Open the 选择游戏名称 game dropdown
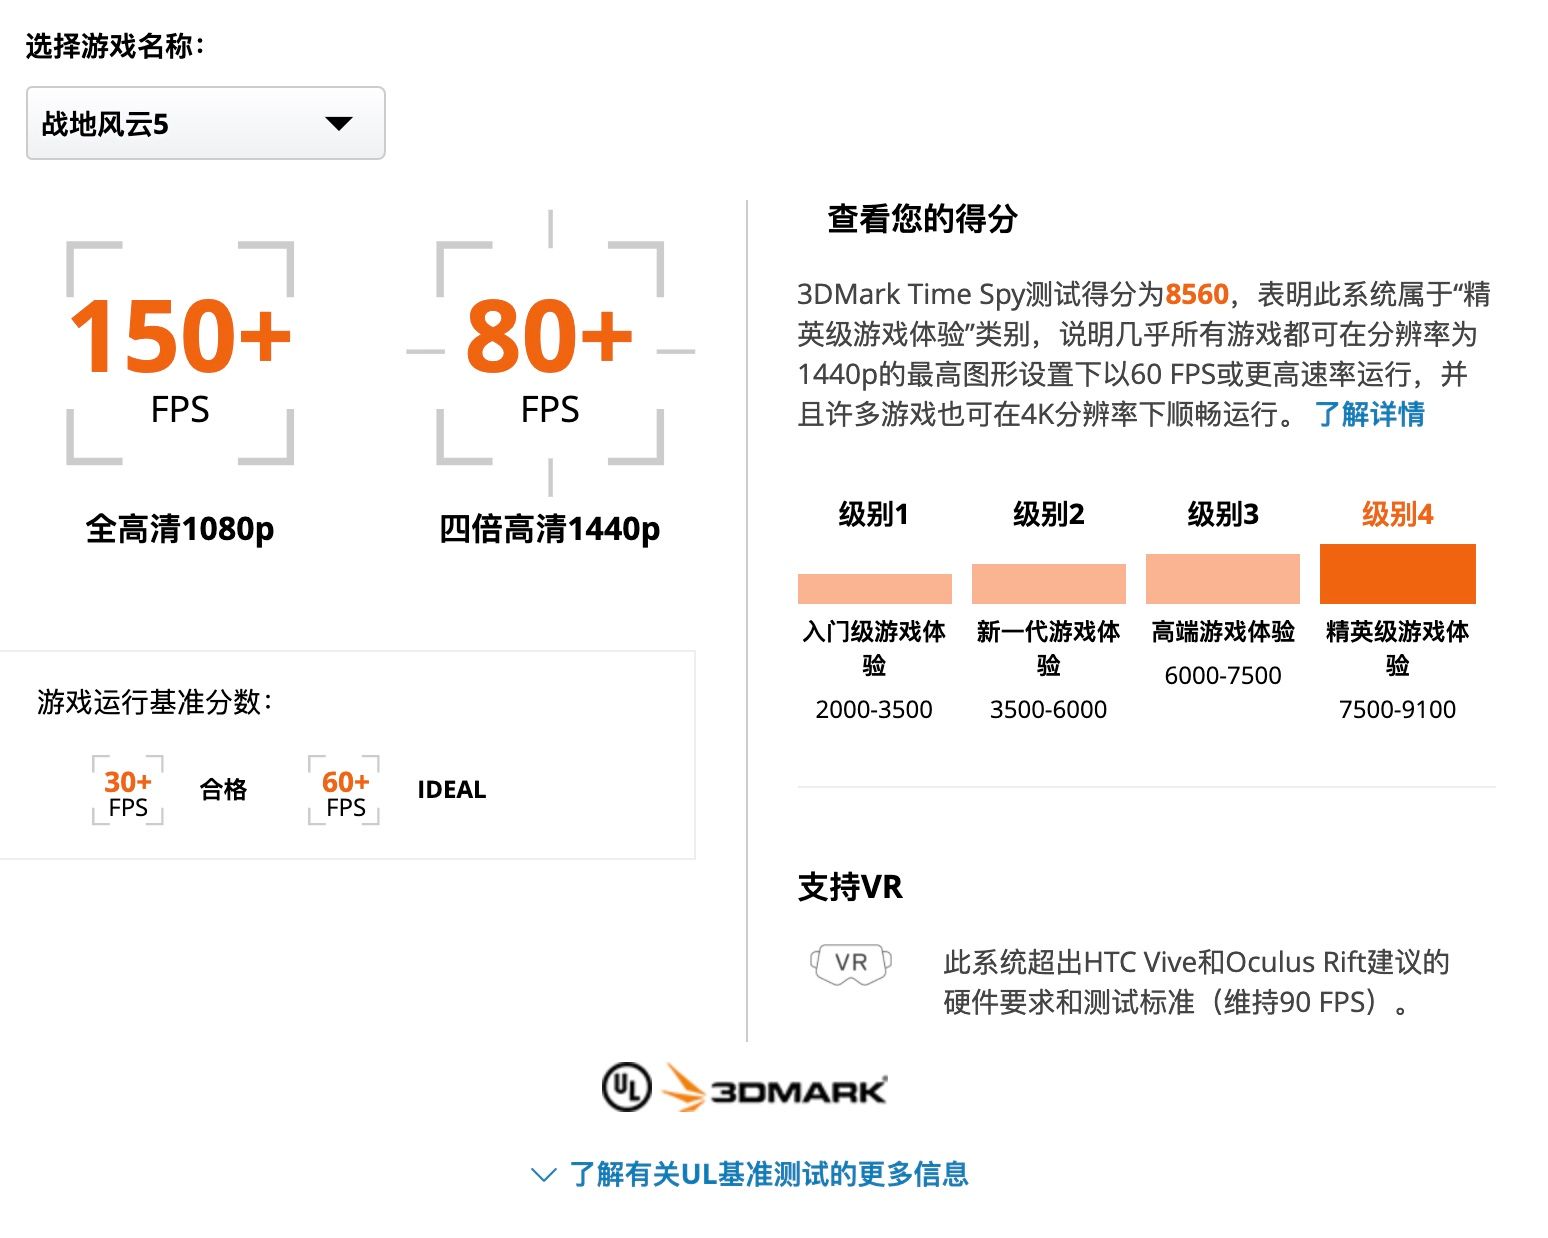The height and width of the screenshot is (1238, 1548). (205, 123)
